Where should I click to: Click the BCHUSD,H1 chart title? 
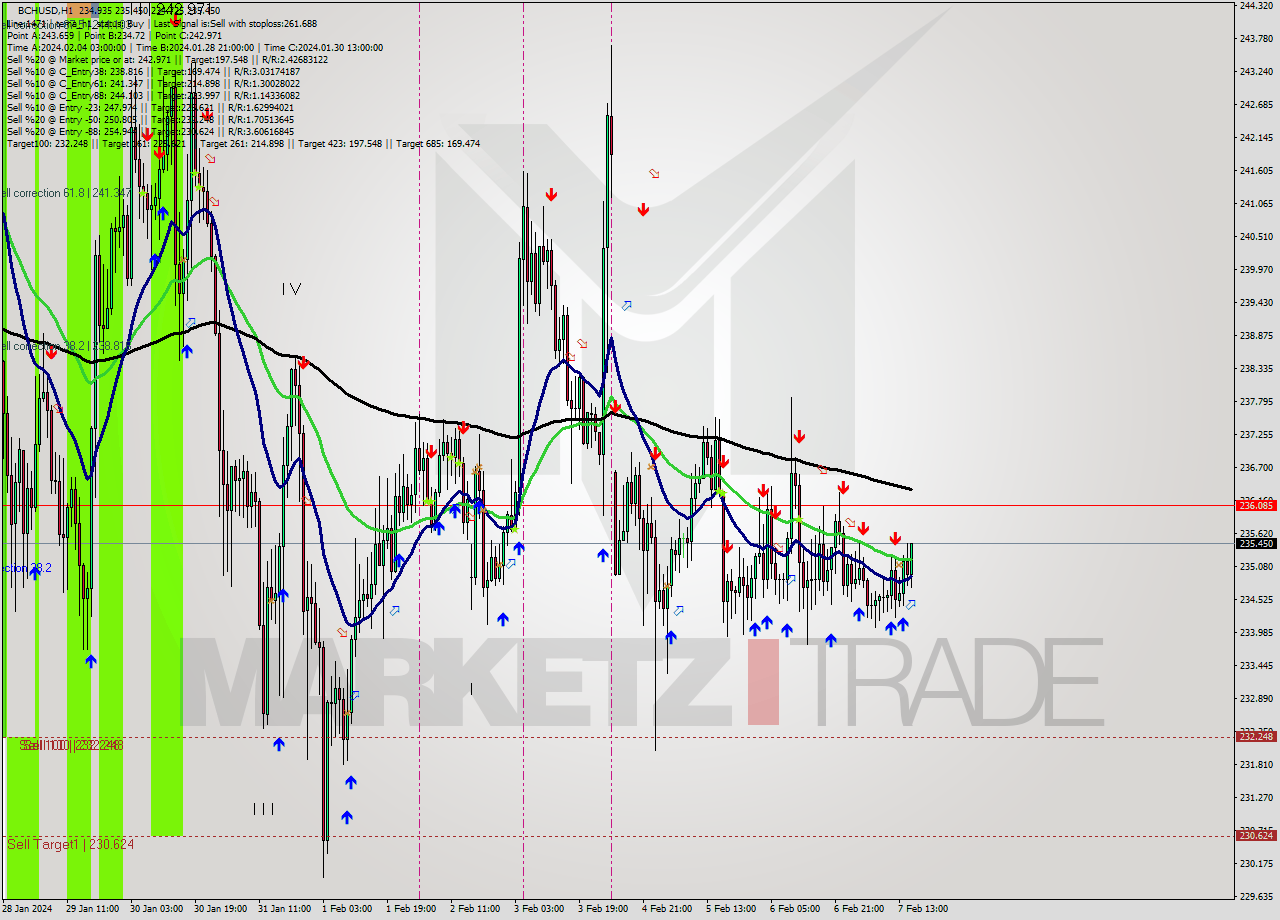pos(45,11)
